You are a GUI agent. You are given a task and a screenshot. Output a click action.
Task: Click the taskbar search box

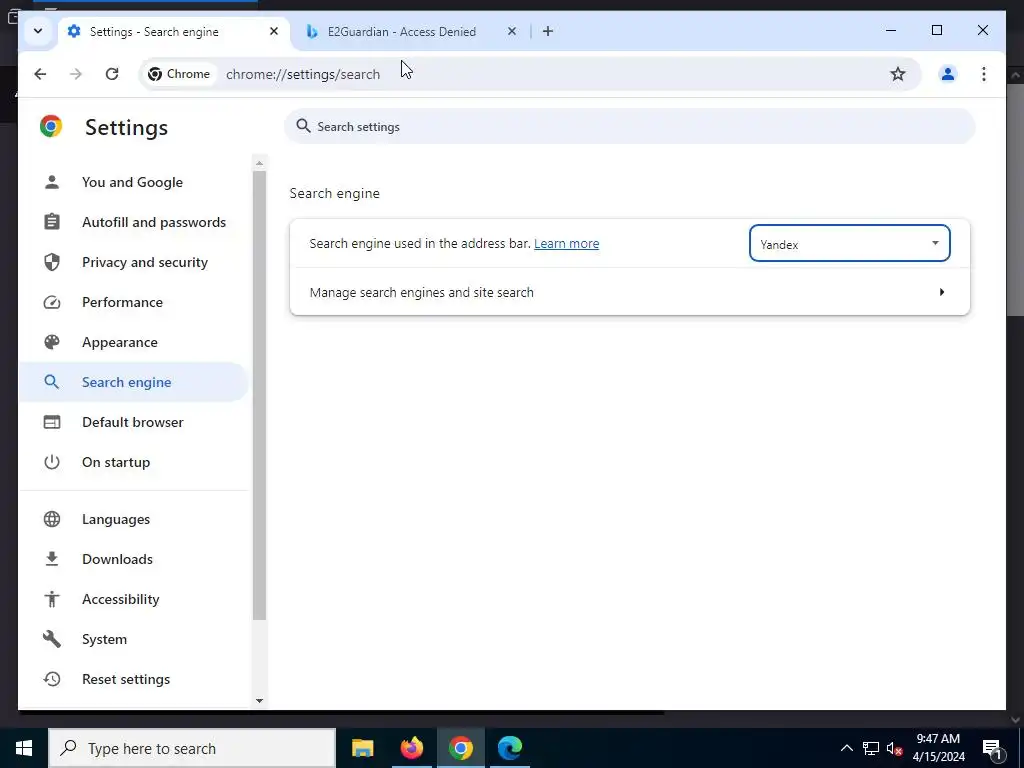click(192, 748)
